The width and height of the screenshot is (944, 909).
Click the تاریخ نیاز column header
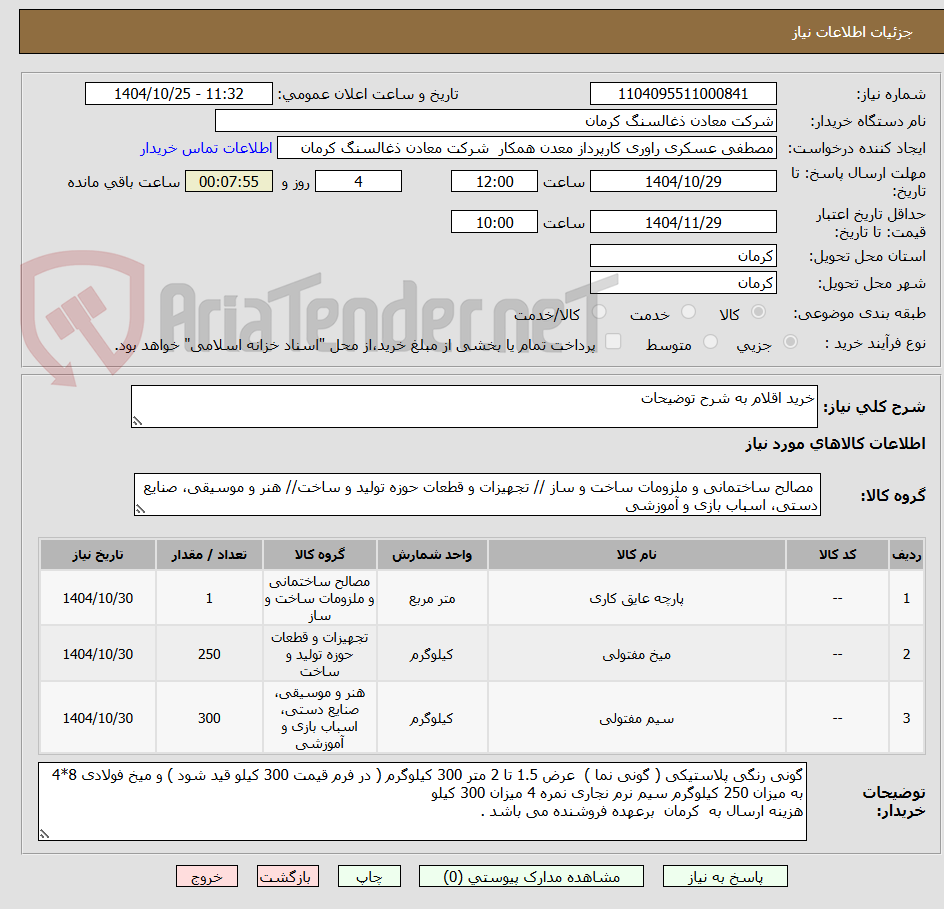pyautogui.click(x=98, y=554)
